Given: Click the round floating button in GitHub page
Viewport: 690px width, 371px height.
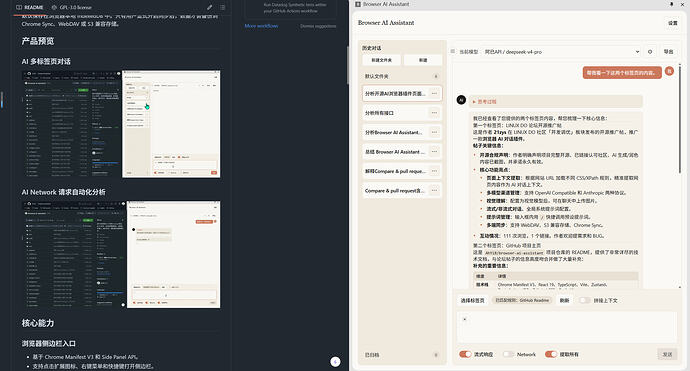Looking at the screenshot, I should click(x=335, y=362).
